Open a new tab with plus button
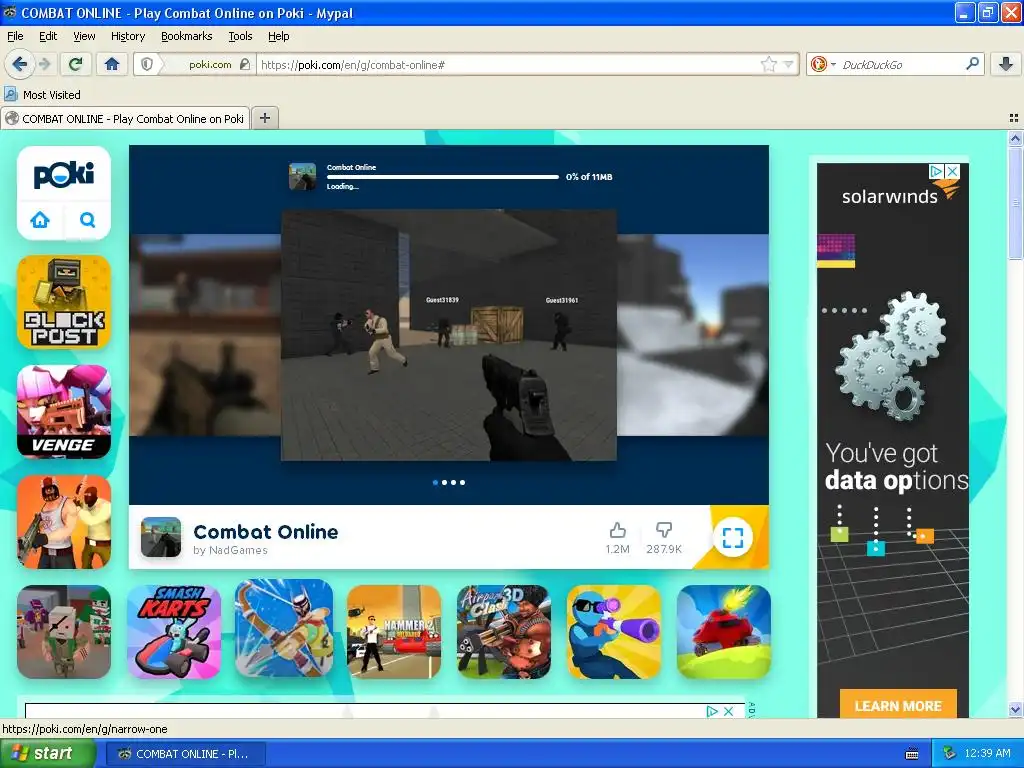1024x768 pixels. coord(264,118)
